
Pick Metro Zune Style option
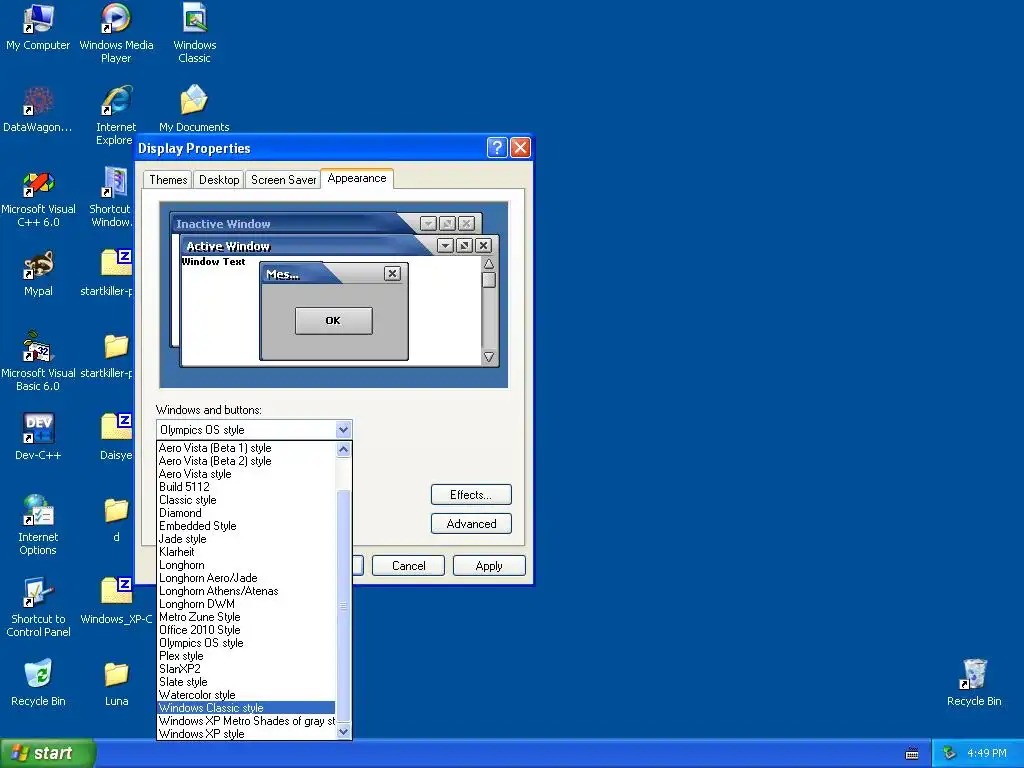pos(246,617)
